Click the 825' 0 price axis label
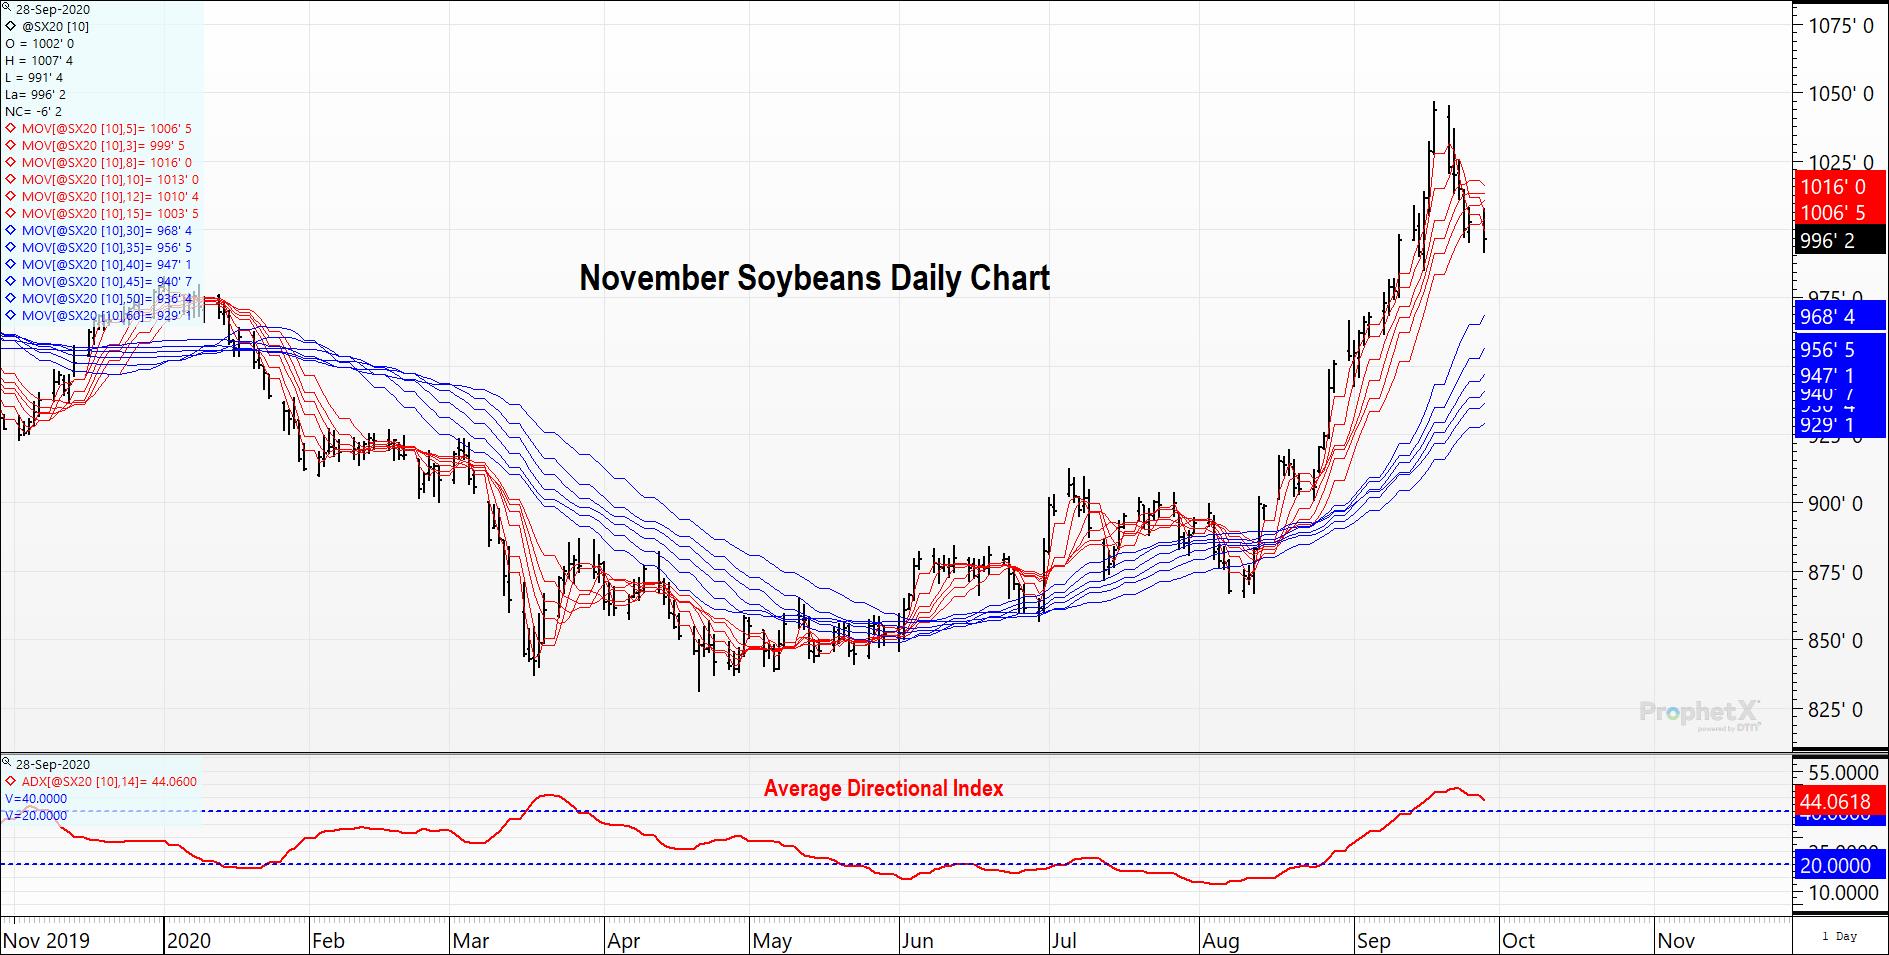 1836,710
